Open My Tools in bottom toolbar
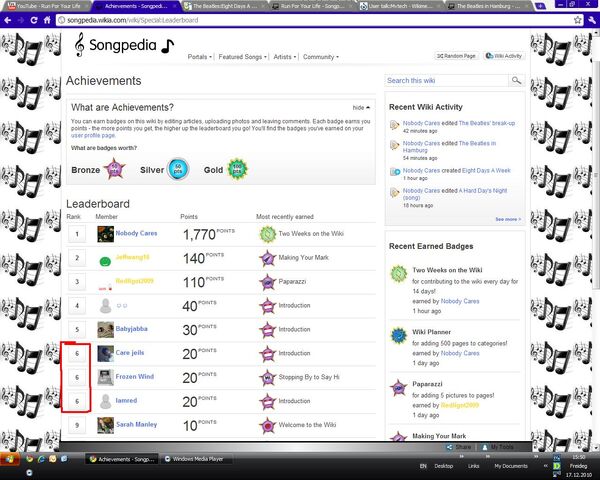 click(497, 447)
